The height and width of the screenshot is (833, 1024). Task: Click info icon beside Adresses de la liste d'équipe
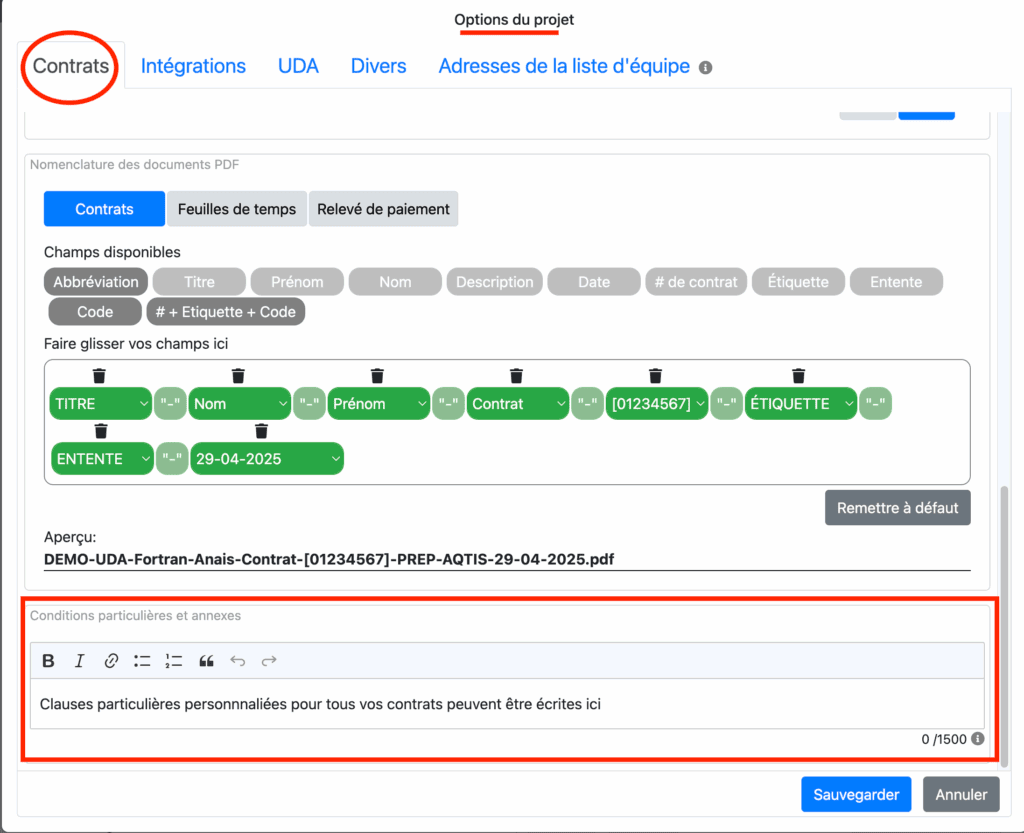point(705,68)
